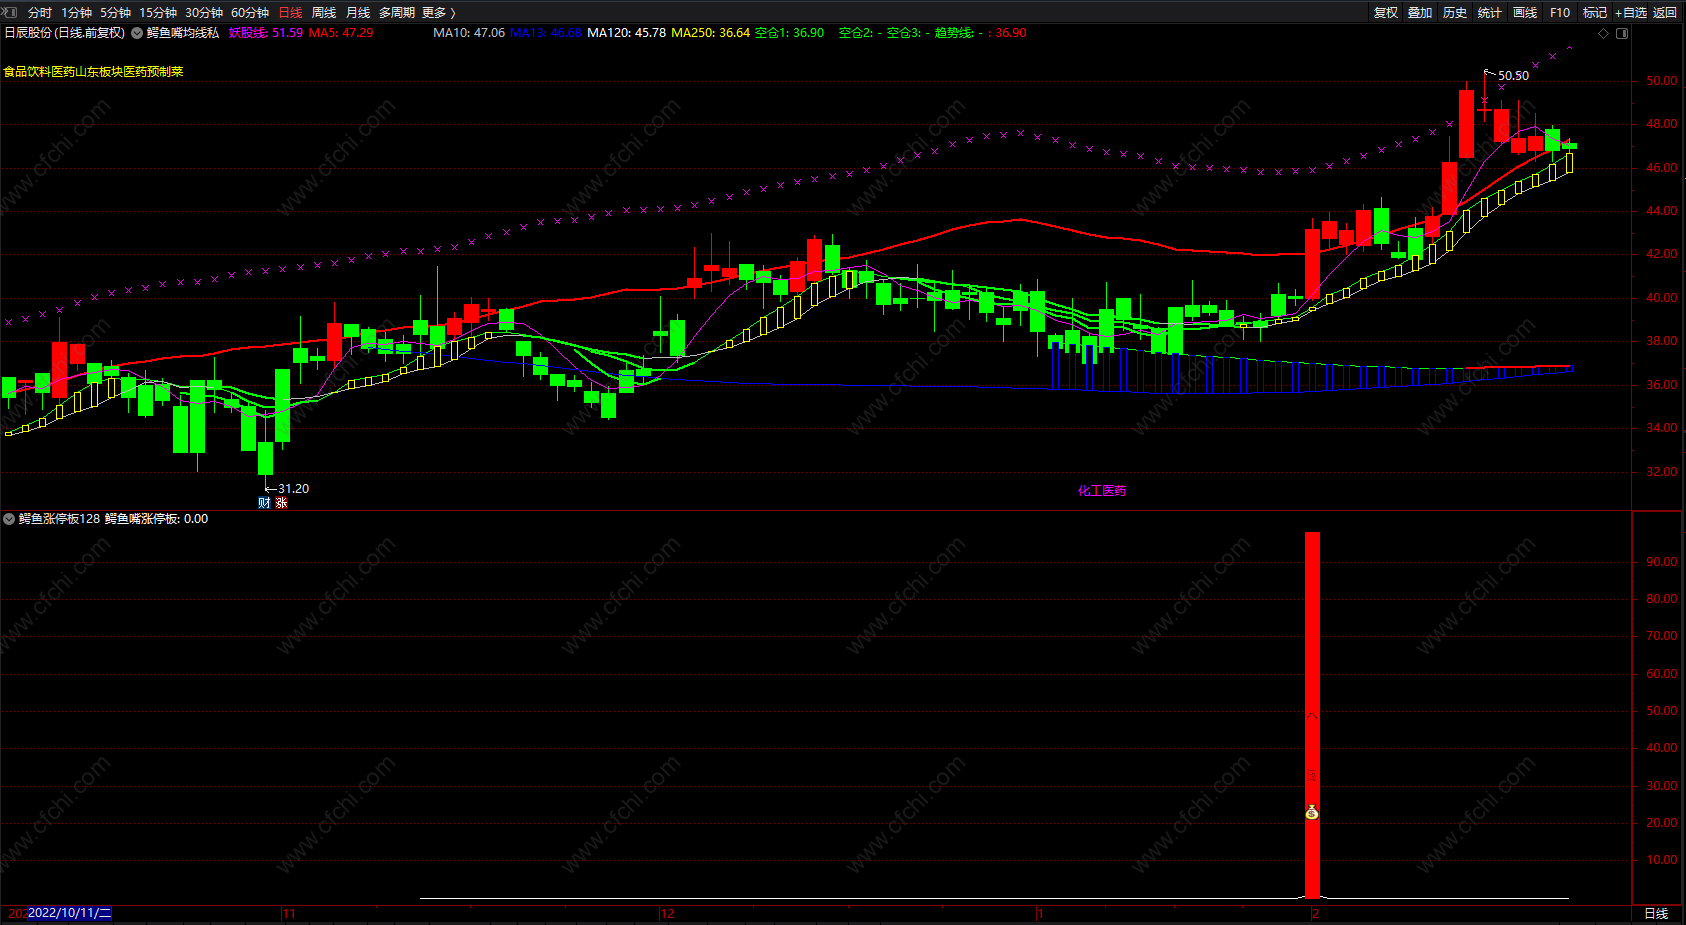Click the money bag icon on the red bar
Image resolution: width=1686 pixels, height=925 pixels.
(x=1312, y=813)
